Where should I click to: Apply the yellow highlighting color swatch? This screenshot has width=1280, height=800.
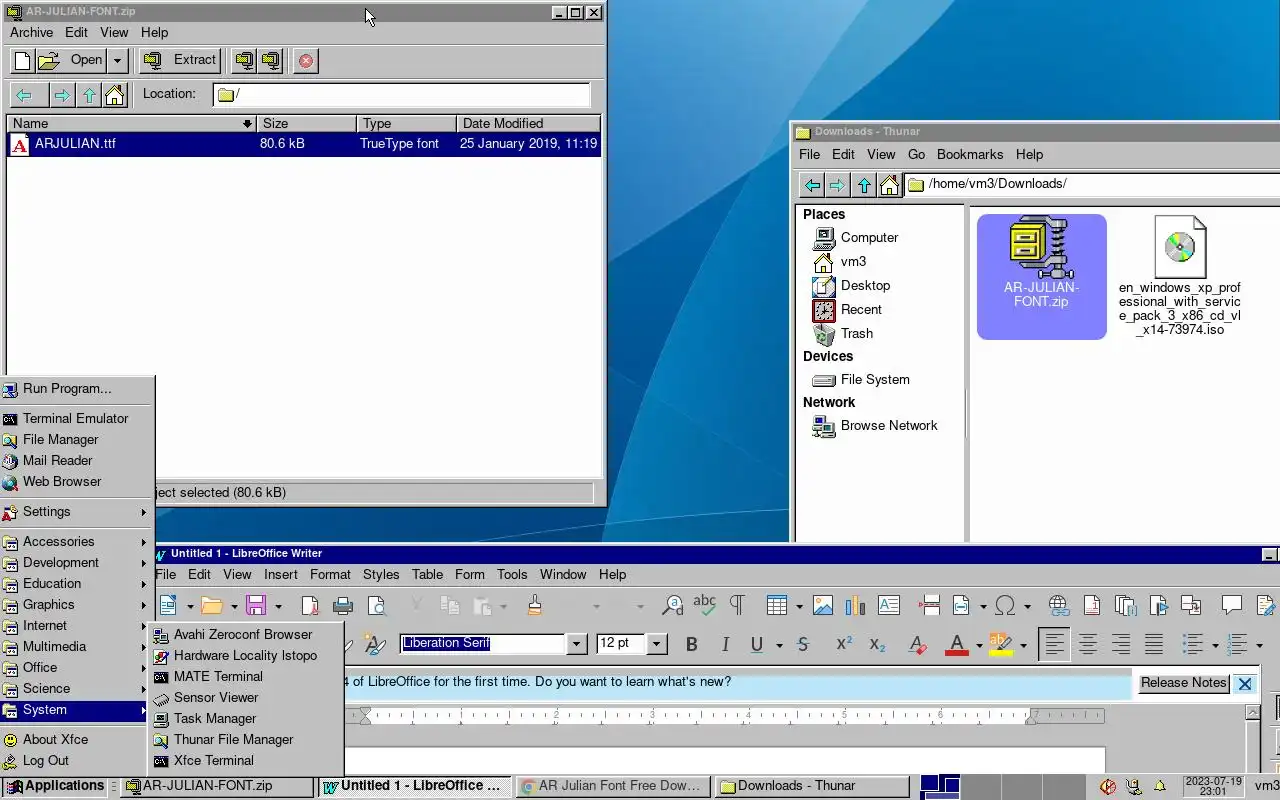click(x=1000, y=645)
